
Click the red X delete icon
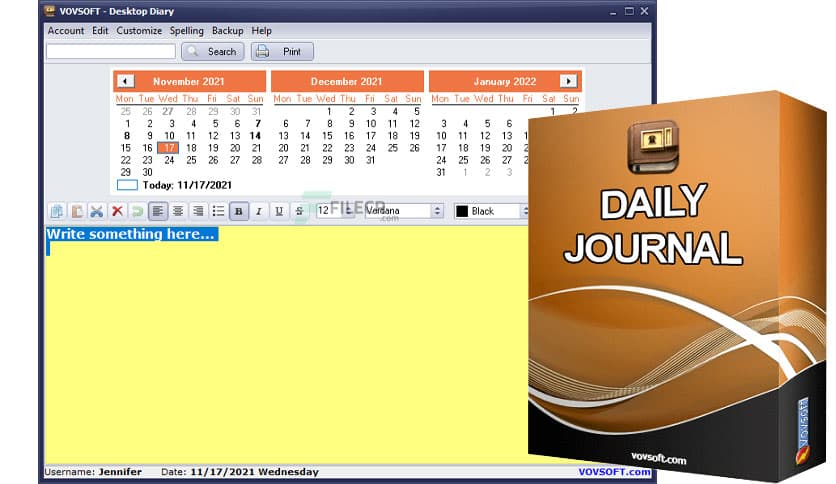[117, 211]
